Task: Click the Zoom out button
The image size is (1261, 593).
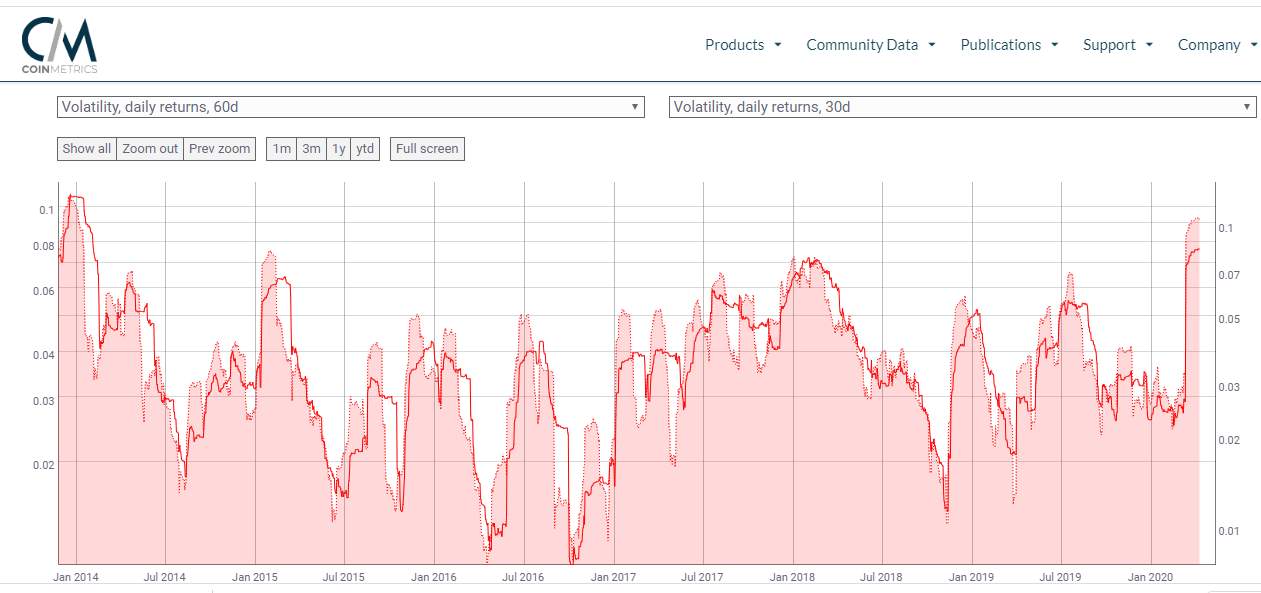Action: click(150, 148)
